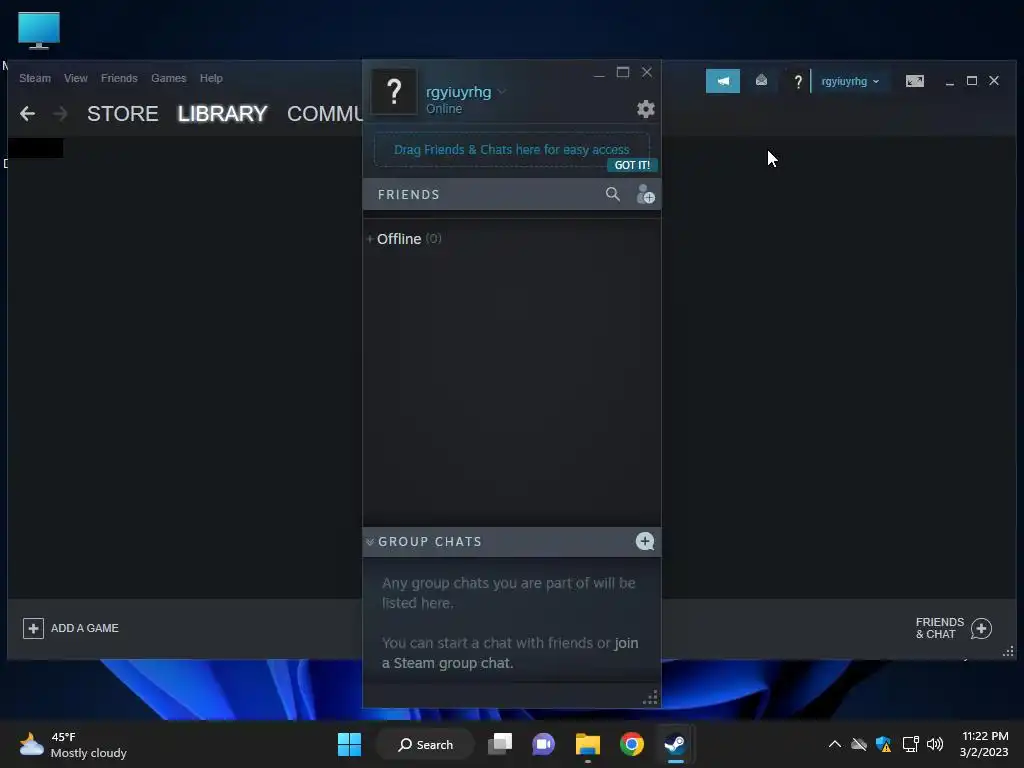Open status dropdown beside rgyiuyrhg name
The image size is (1024, 768).
502,91
